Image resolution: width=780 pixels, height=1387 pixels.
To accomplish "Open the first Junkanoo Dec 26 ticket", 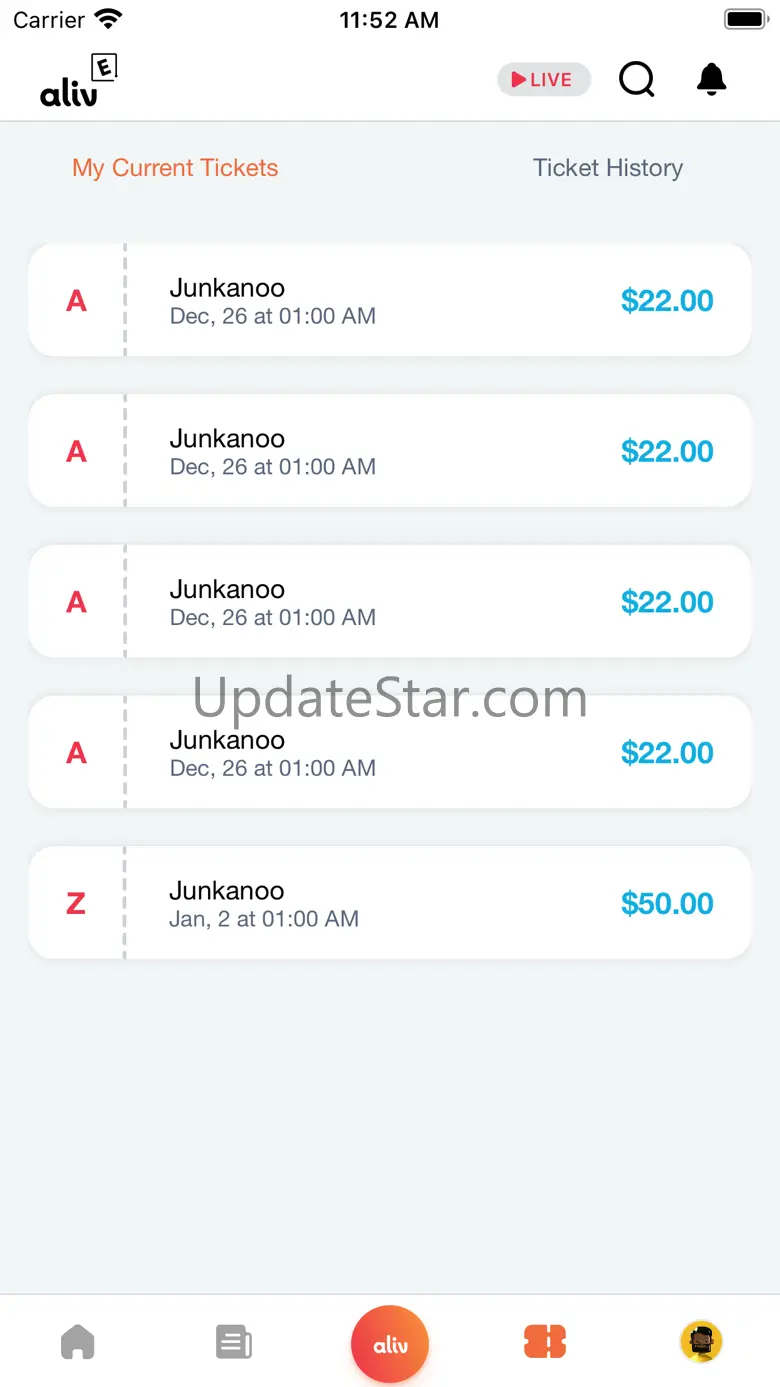I will click(x=390, y=300).
